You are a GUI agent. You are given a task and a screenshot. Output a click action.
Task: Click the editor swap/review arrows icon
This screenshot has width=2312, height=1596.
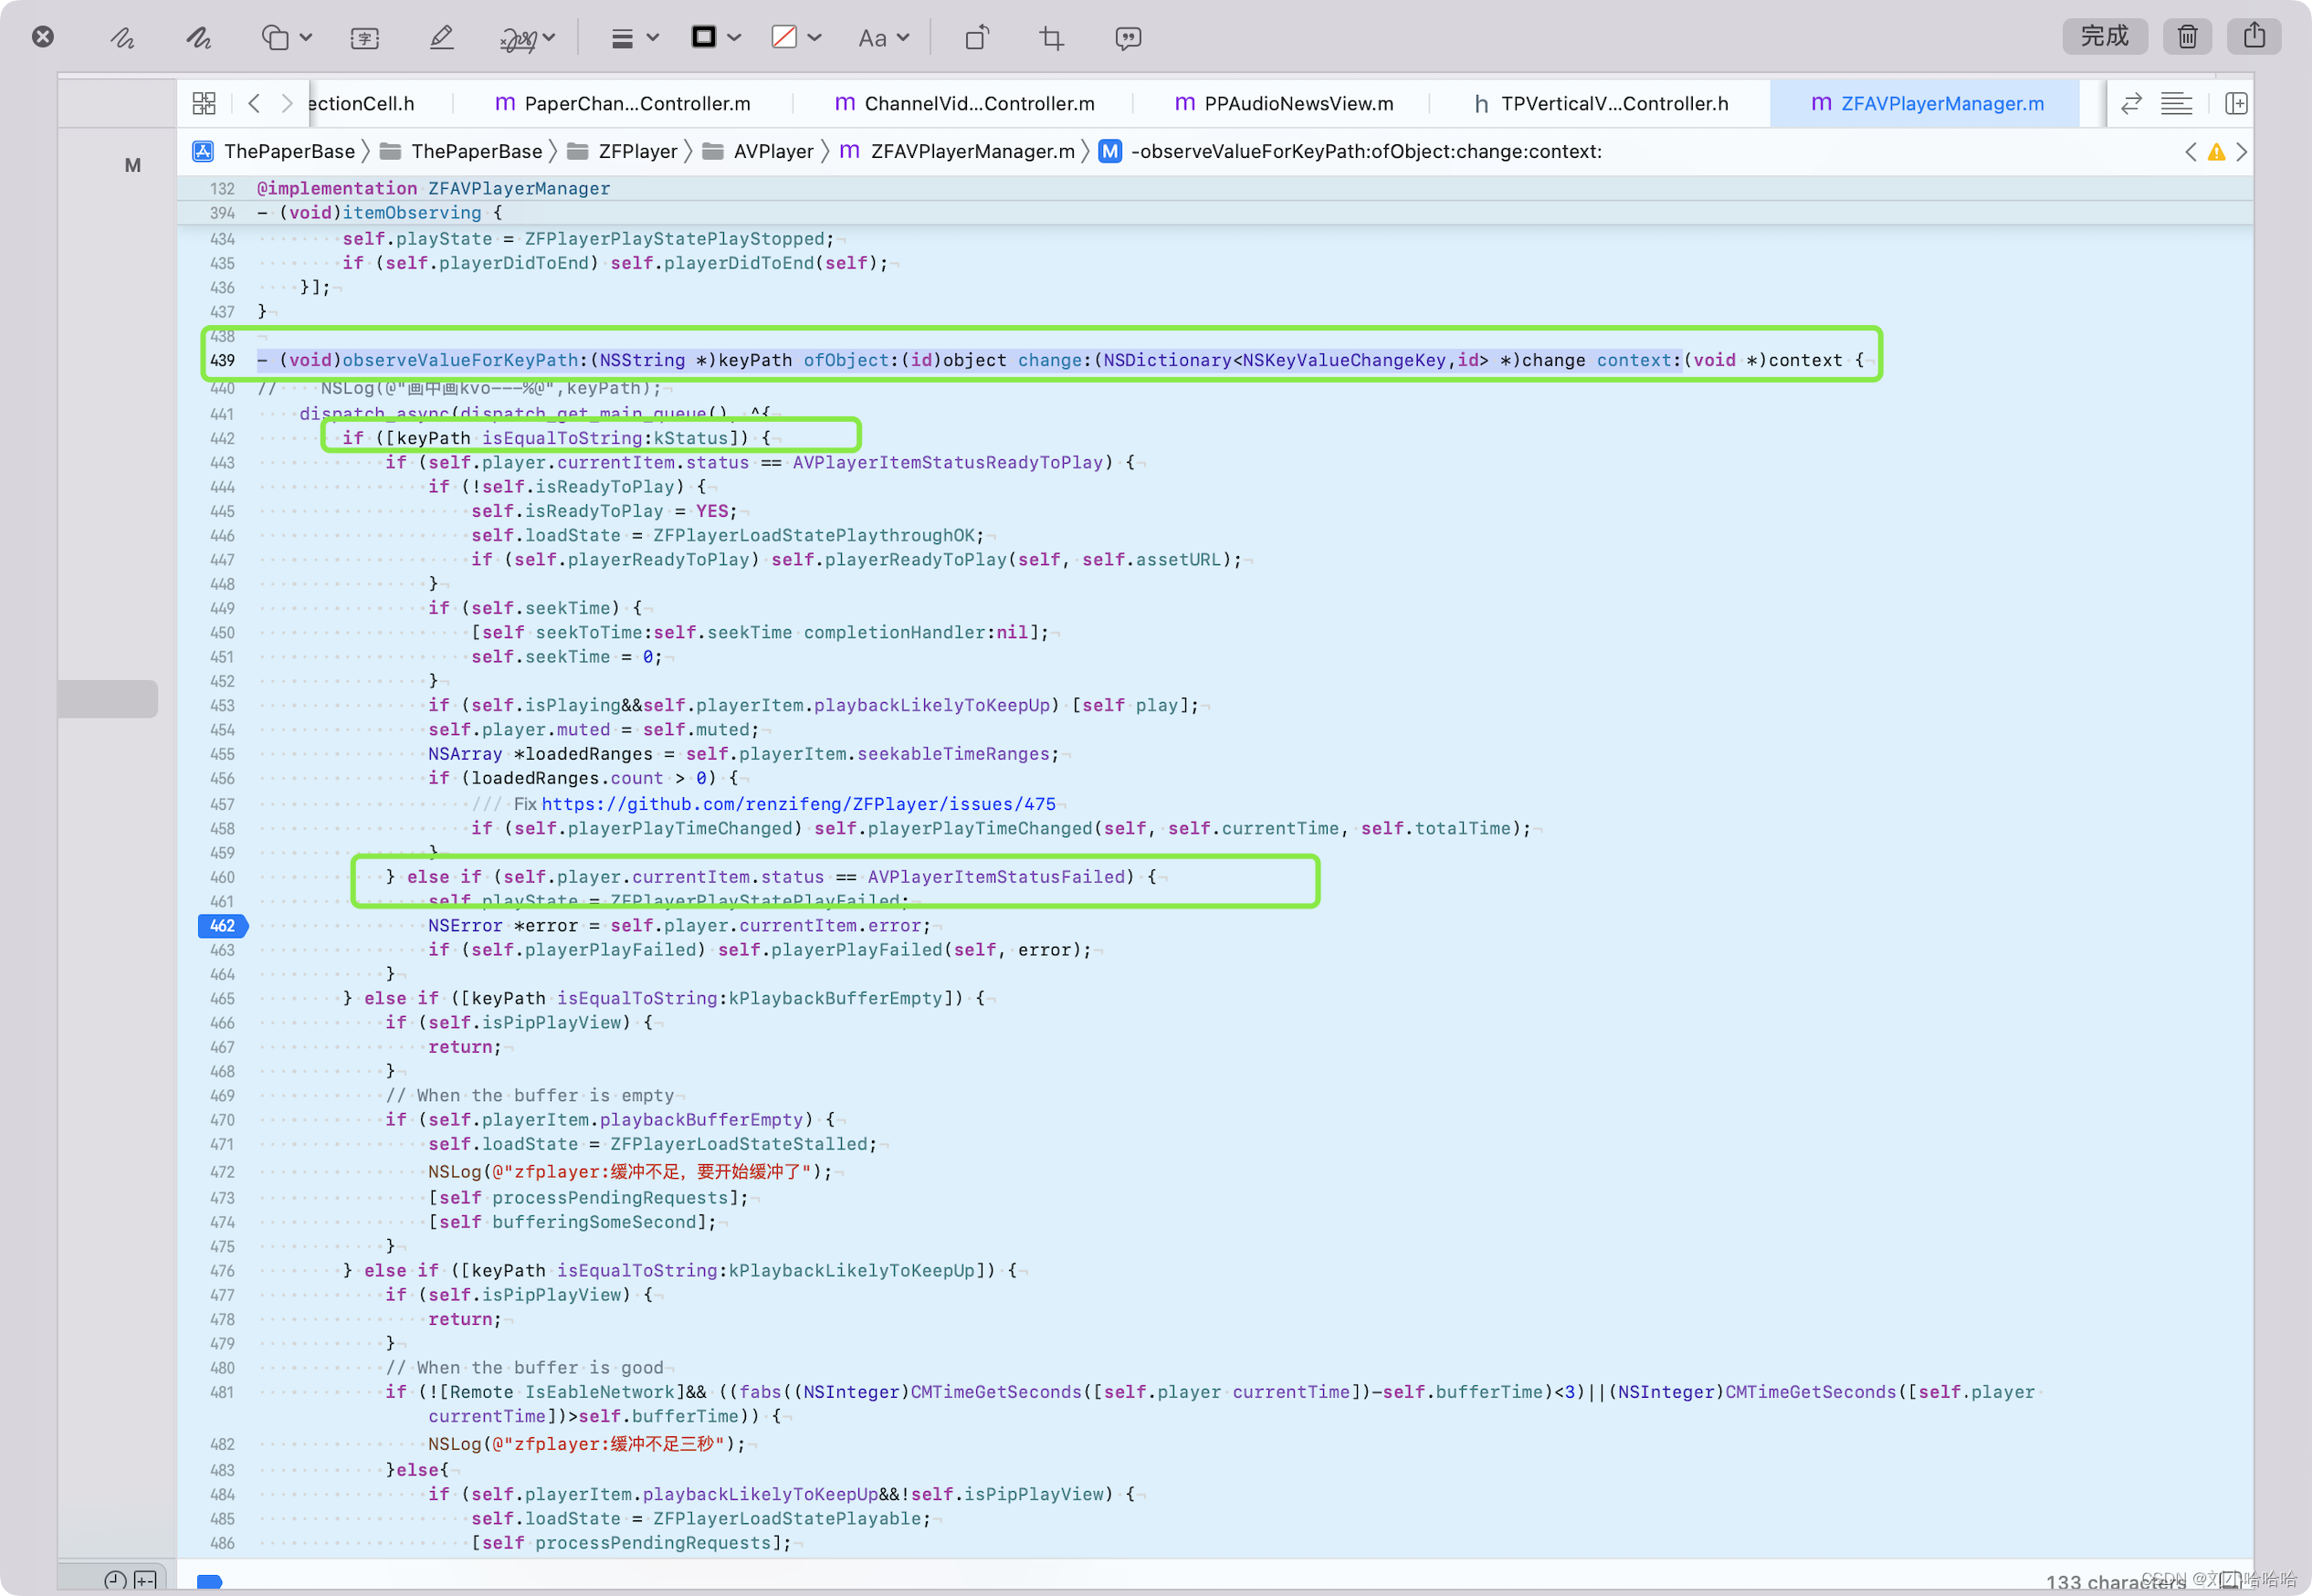coord(2131,103)
